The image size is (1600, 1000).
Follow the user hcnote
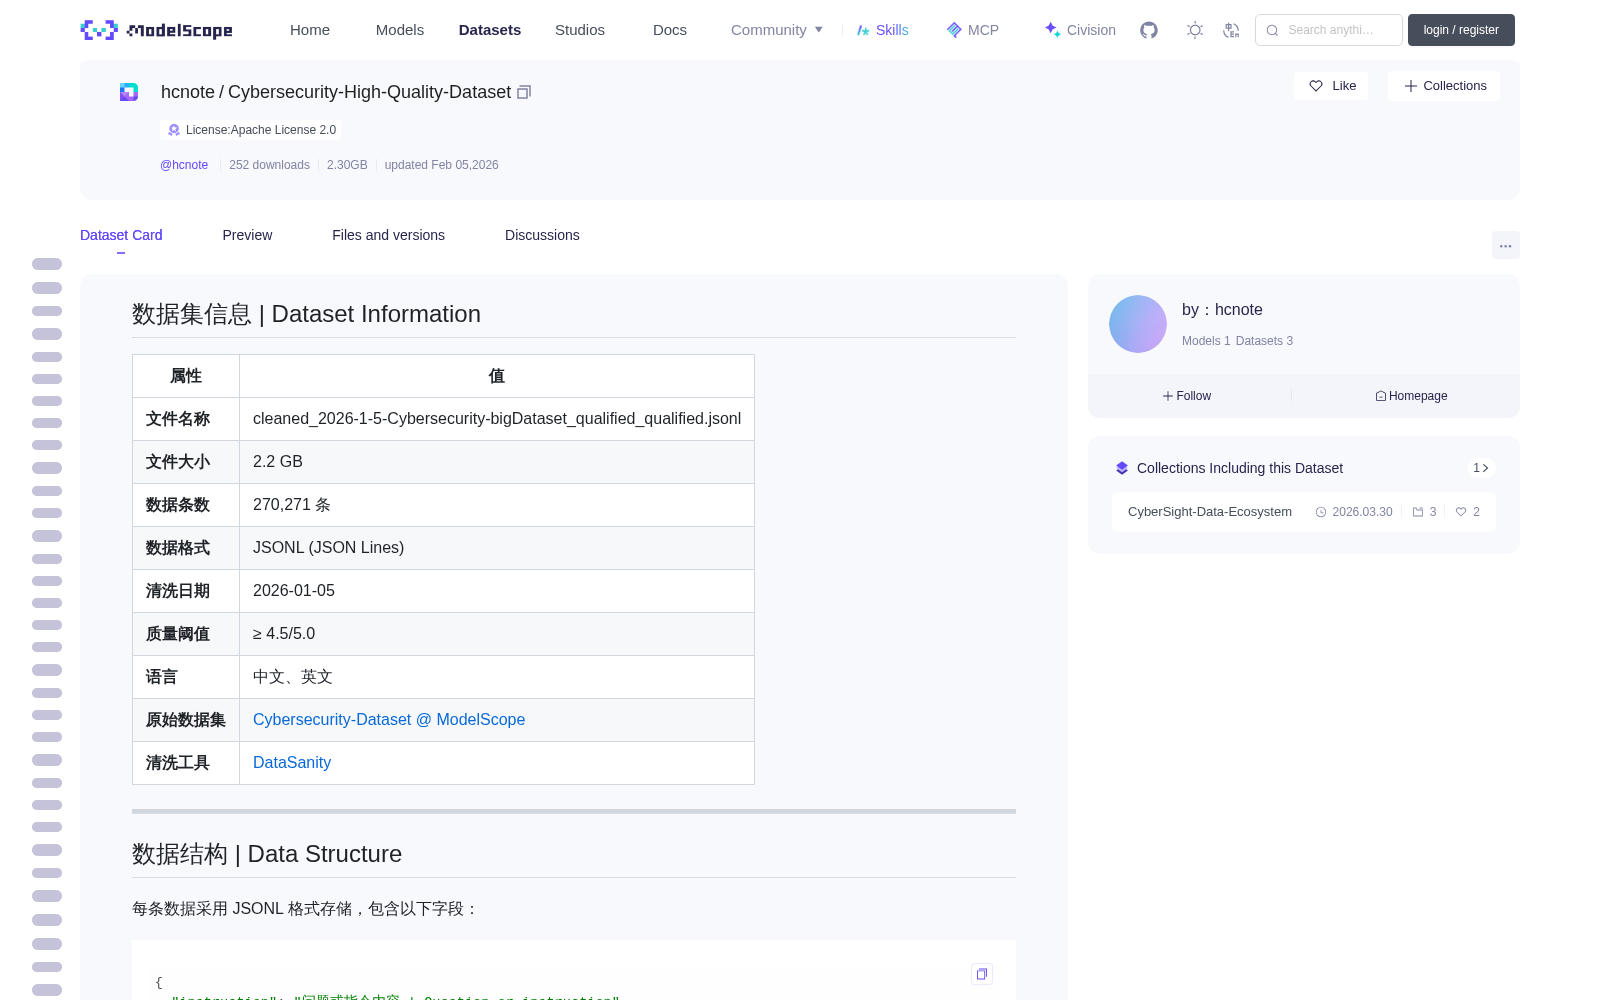point(1187,396)
